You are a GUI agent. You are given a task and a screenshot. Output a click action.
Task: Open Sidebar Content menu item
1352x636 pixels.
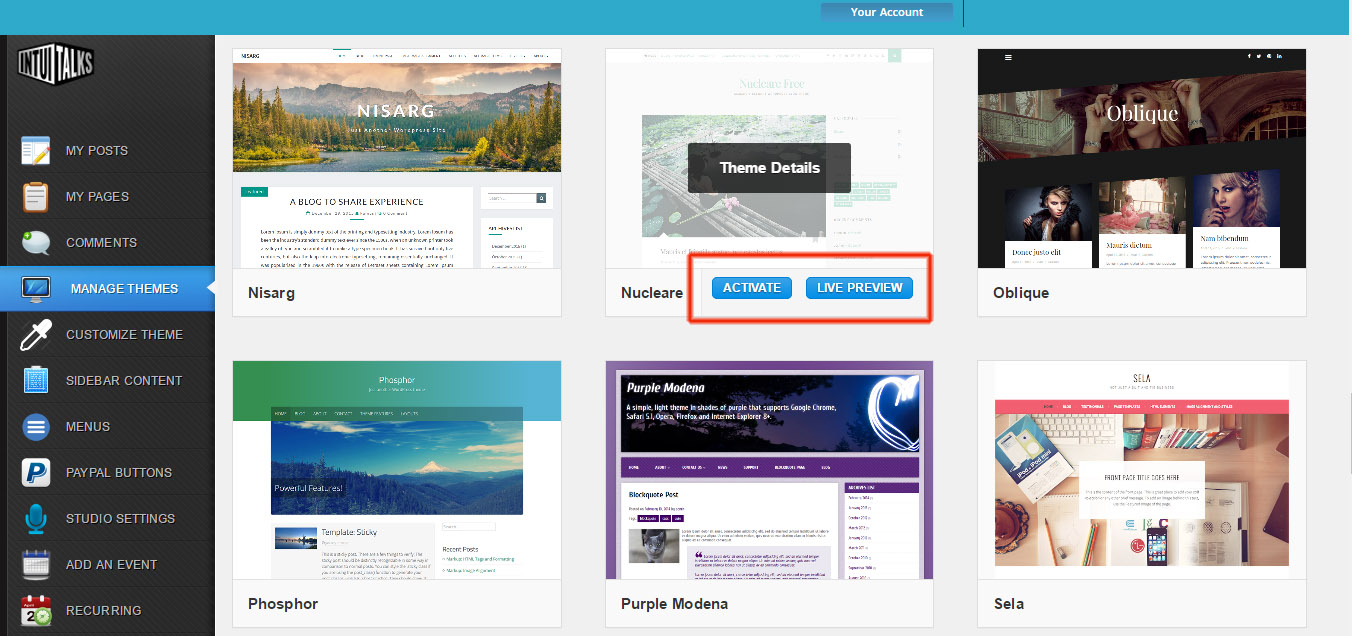click(107, 380)
